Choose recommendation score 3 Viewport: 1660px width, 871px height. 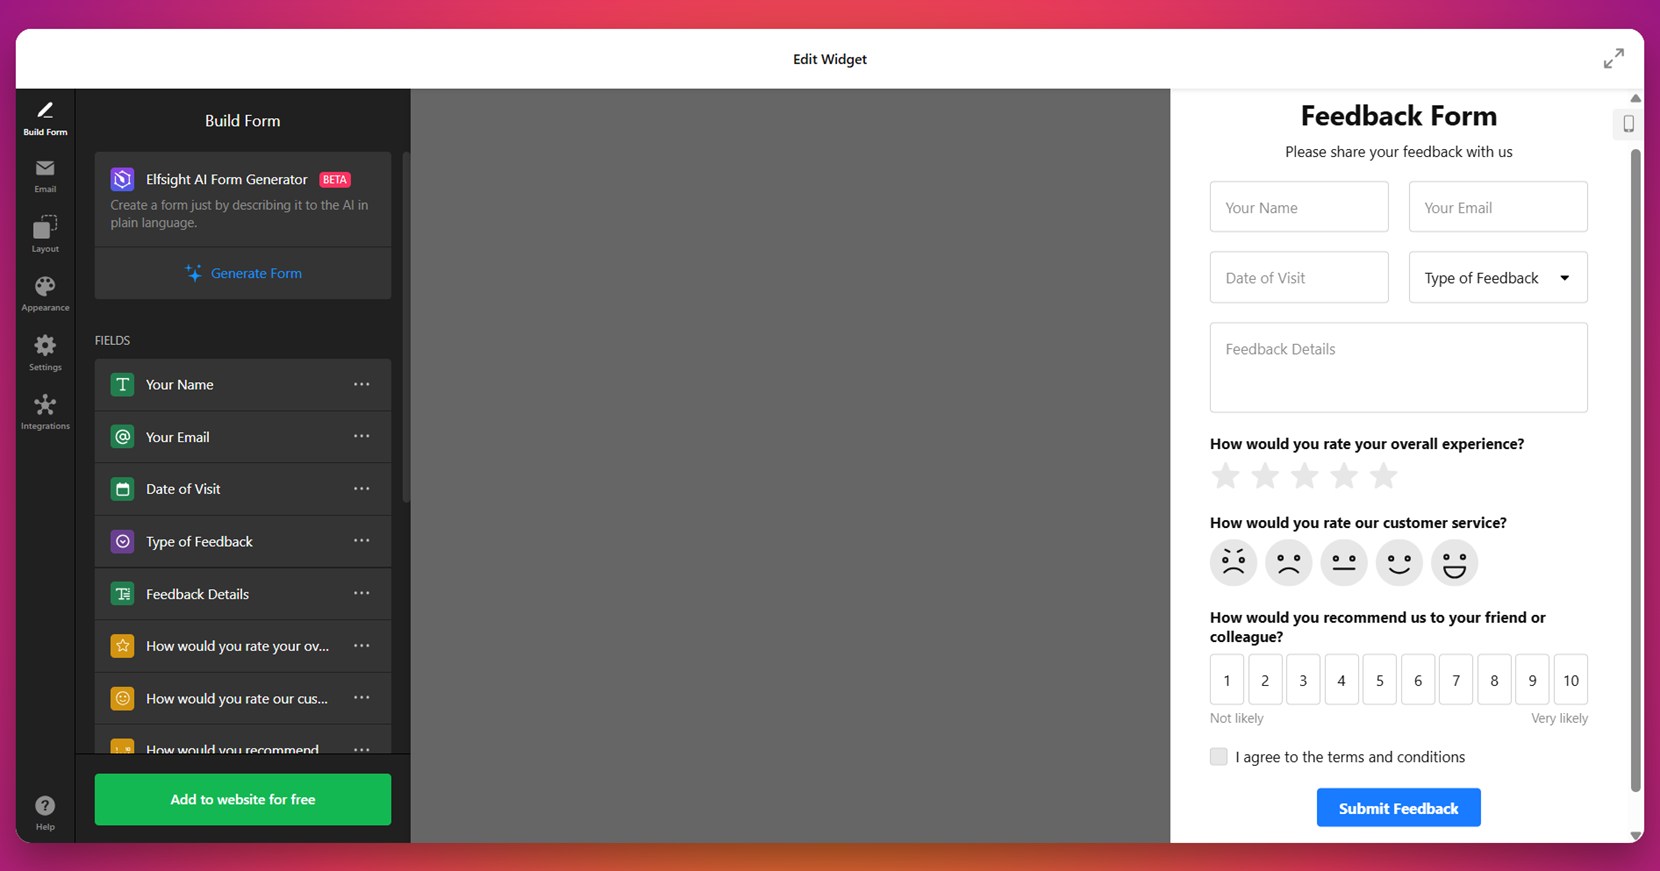point(1303,680)
